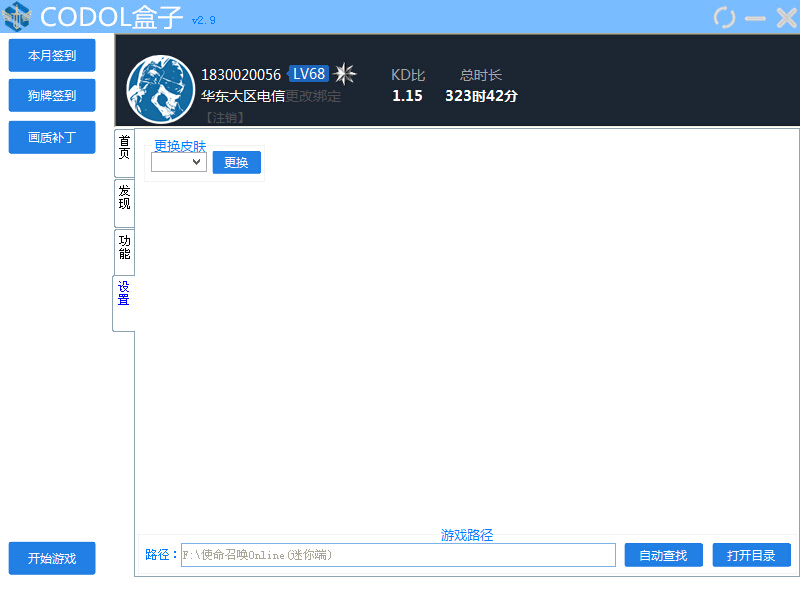The width and height of the screenshot is (800, 600).
Task: Click 开始游戏 to start game
Action: 52,558
